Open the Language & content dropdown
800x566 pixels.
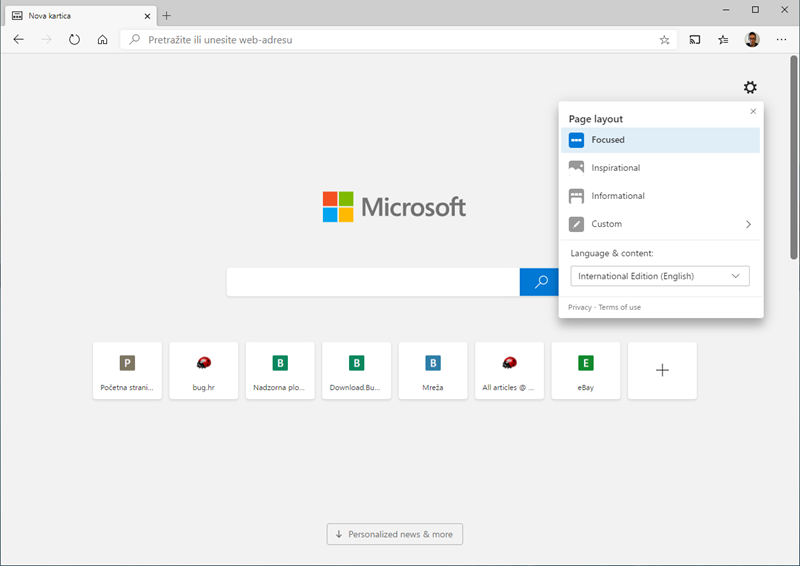pos(659,276)
